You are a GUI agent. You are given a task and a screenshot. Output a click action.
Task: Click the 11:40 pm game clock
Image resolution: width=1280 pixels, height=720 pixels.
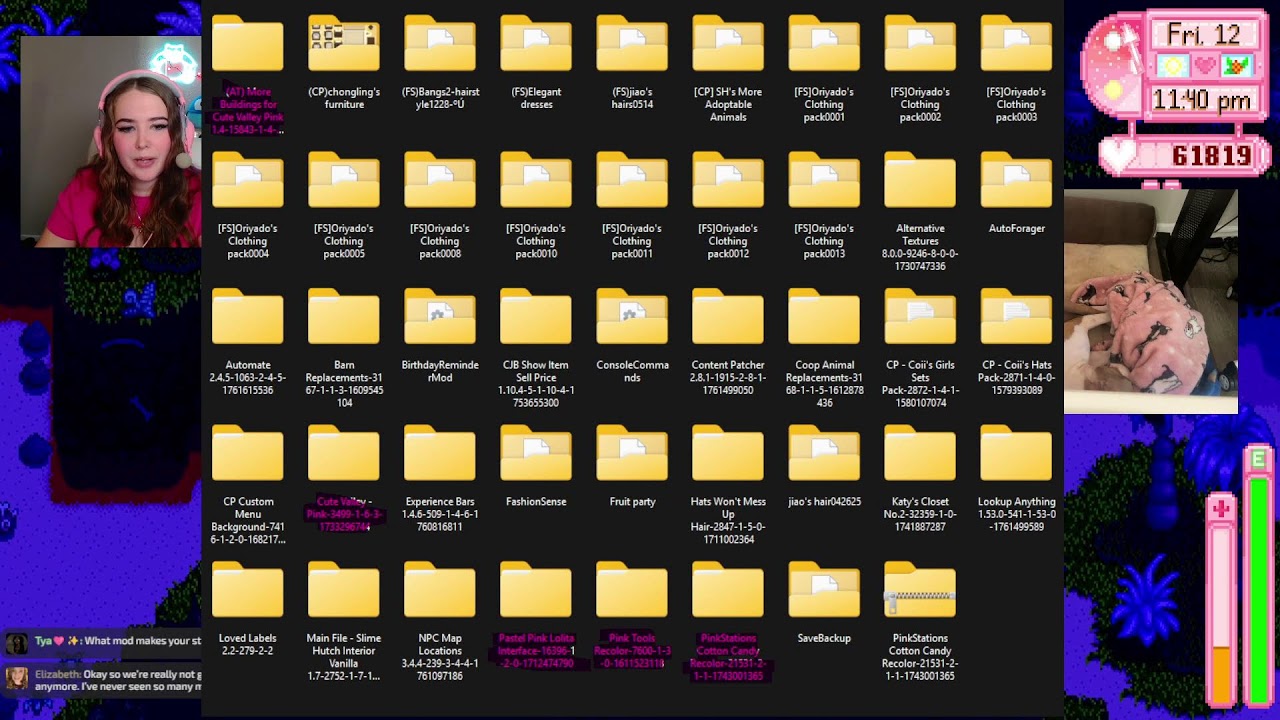click(1202, 101)
